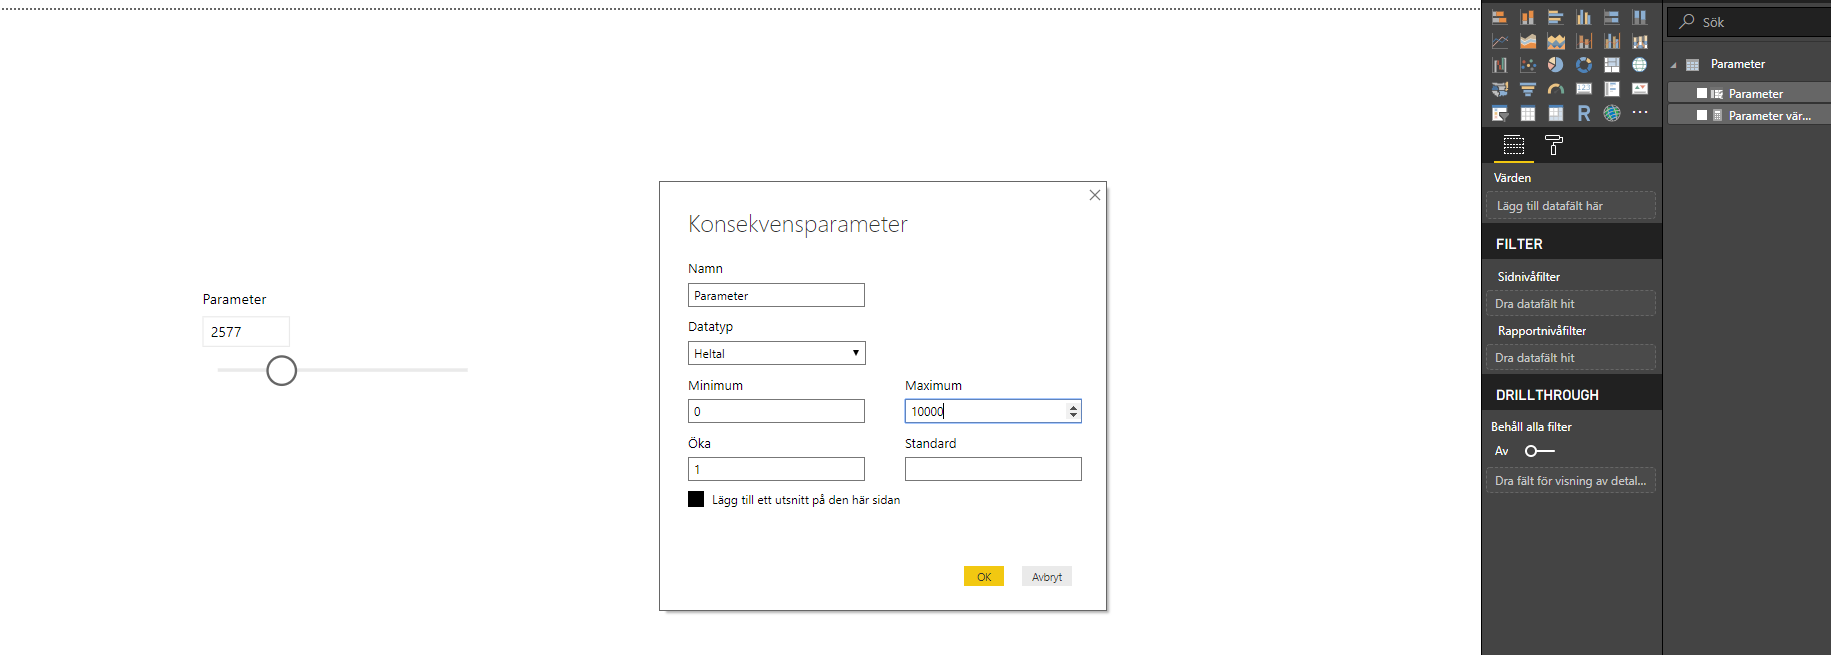Select the 100% stacked bar chart visual

[1611, 17]
